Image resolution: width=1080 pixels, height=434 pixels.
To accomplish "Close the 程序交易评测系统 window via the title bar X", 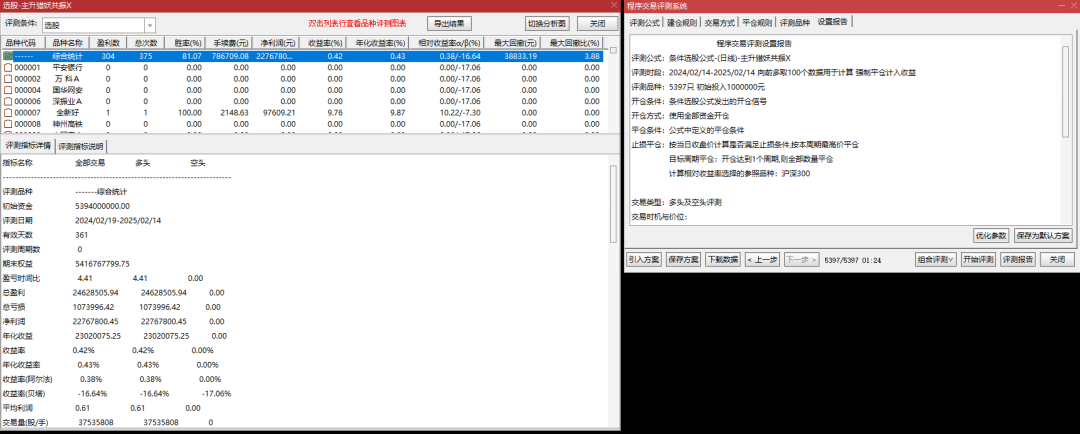I will click(1072, 6).
